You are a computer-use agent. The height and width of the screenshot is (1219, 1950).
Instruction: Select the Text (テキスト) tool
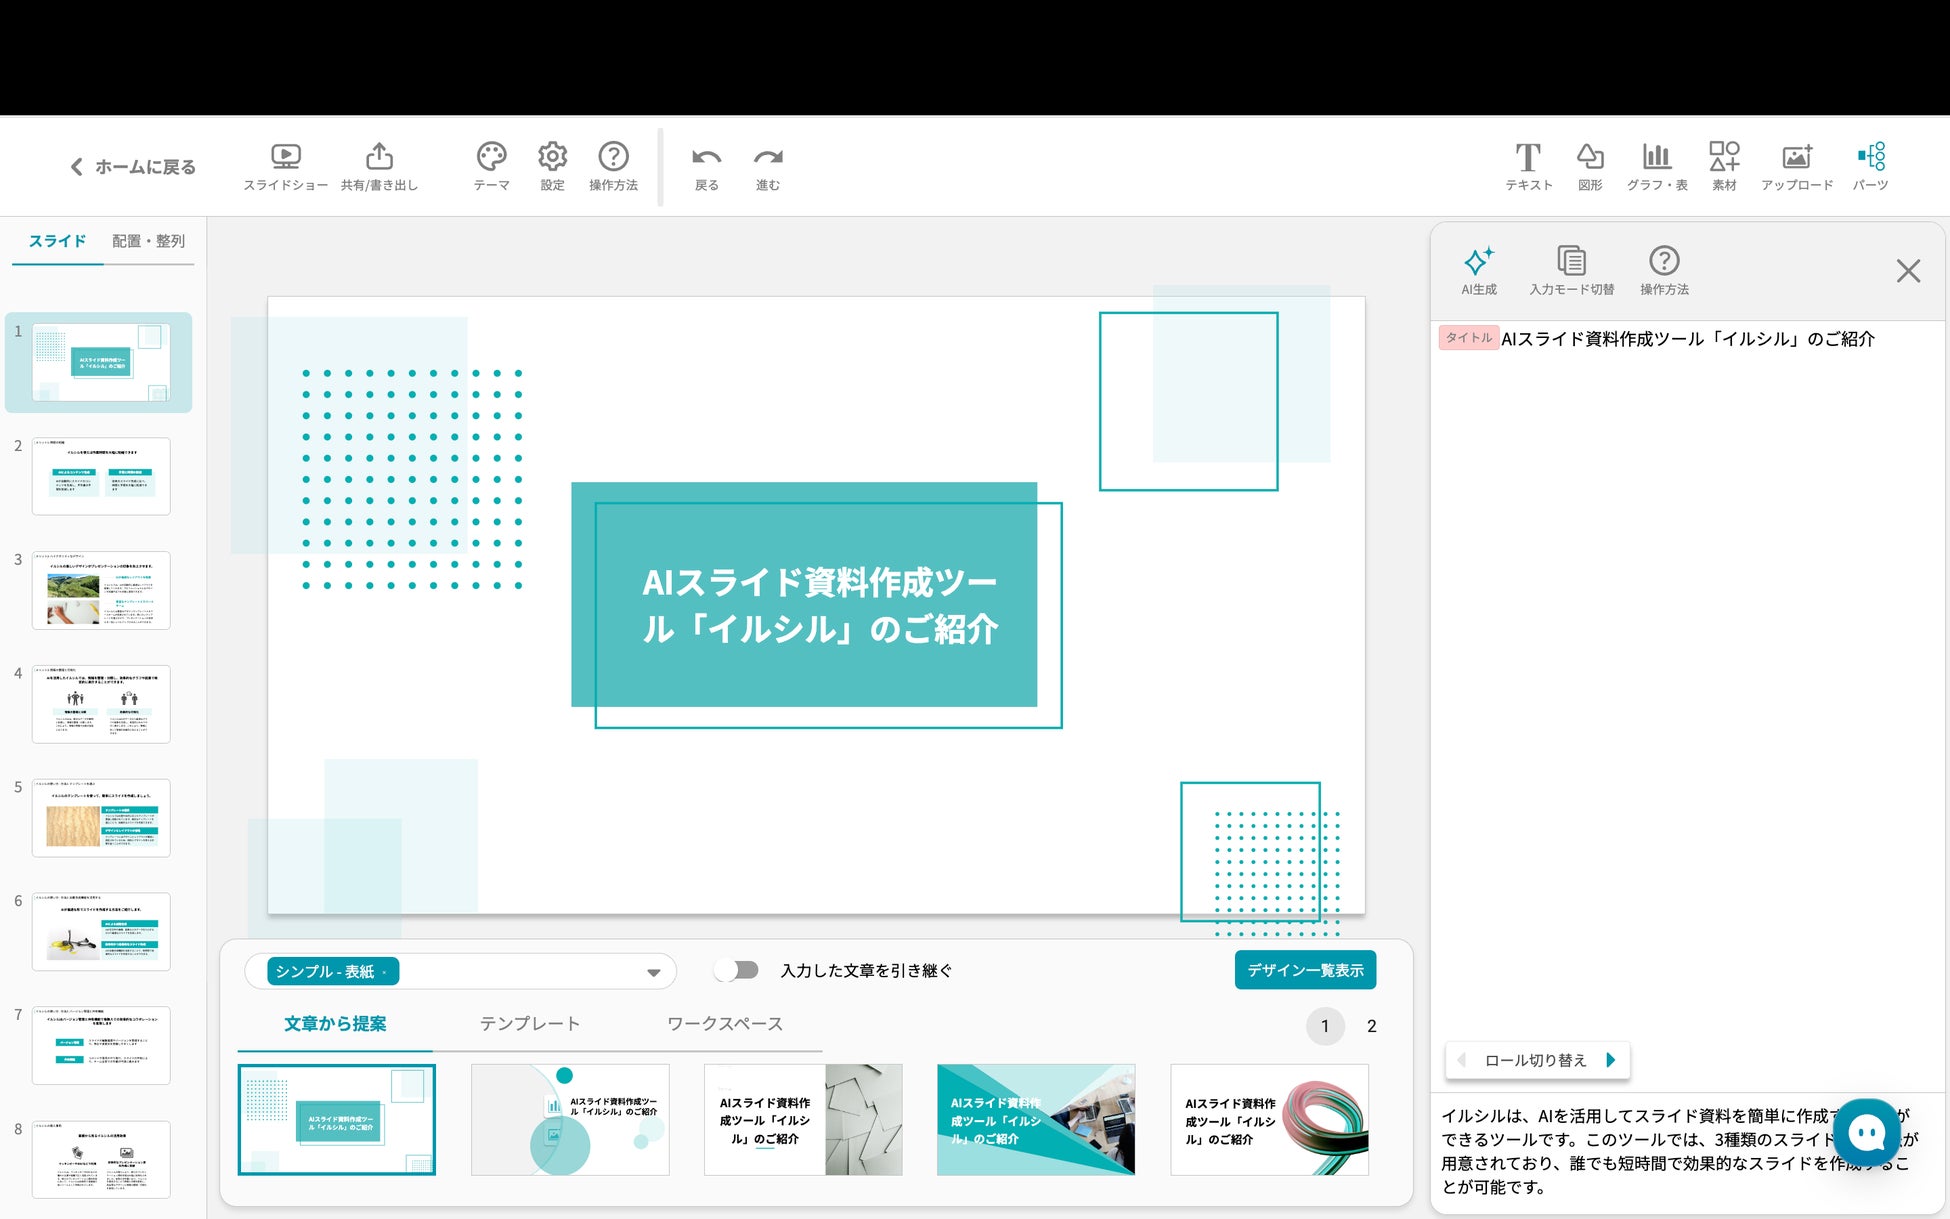tap(1528, 158)
